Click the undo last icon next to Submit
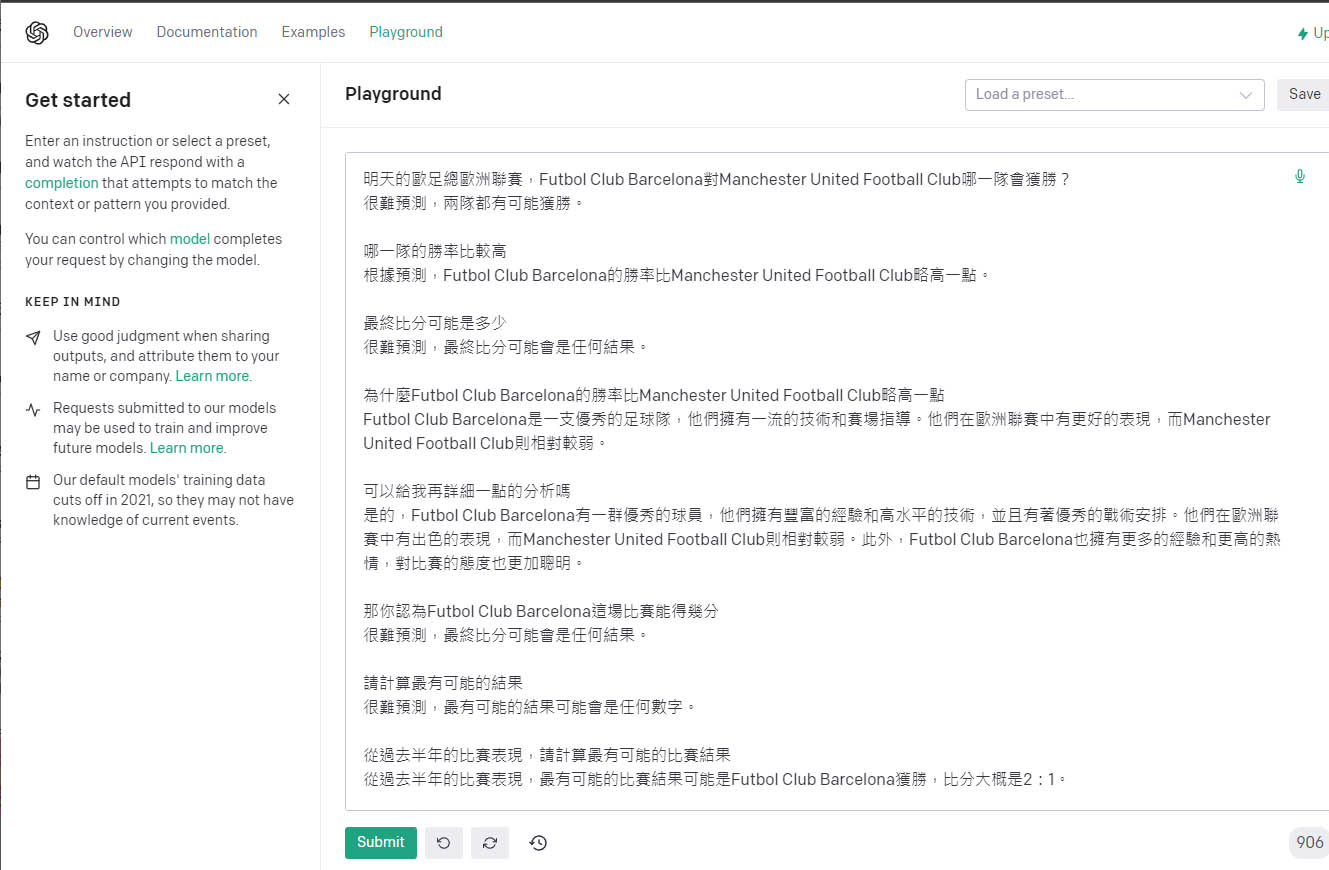1329x870 pixels. click(x=443, y=843)
